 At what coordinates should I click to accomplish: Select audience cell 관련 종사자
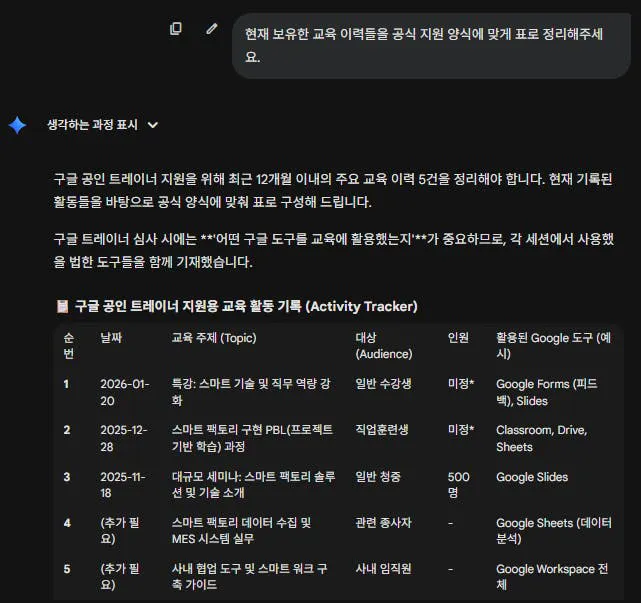383,522
